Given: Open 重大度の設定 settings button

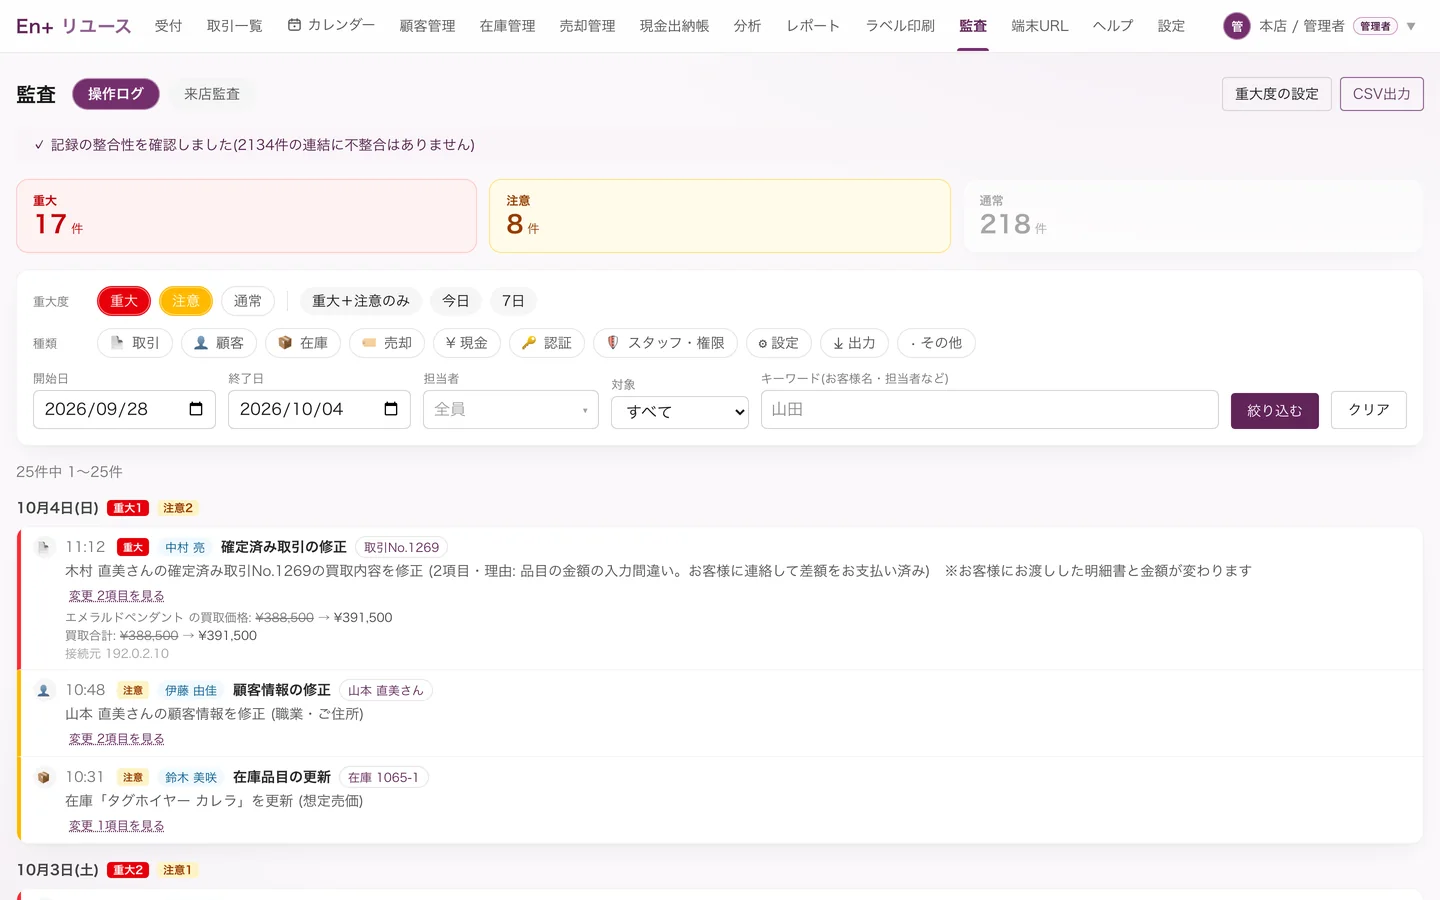Looking at the screenshot, I should point(1277,94).
